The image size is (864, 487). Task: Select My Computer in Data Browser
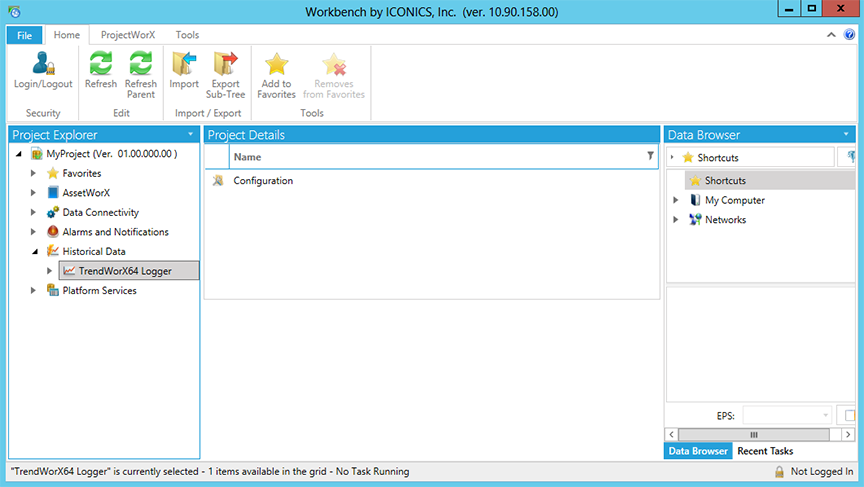click(x=734, y=200)
